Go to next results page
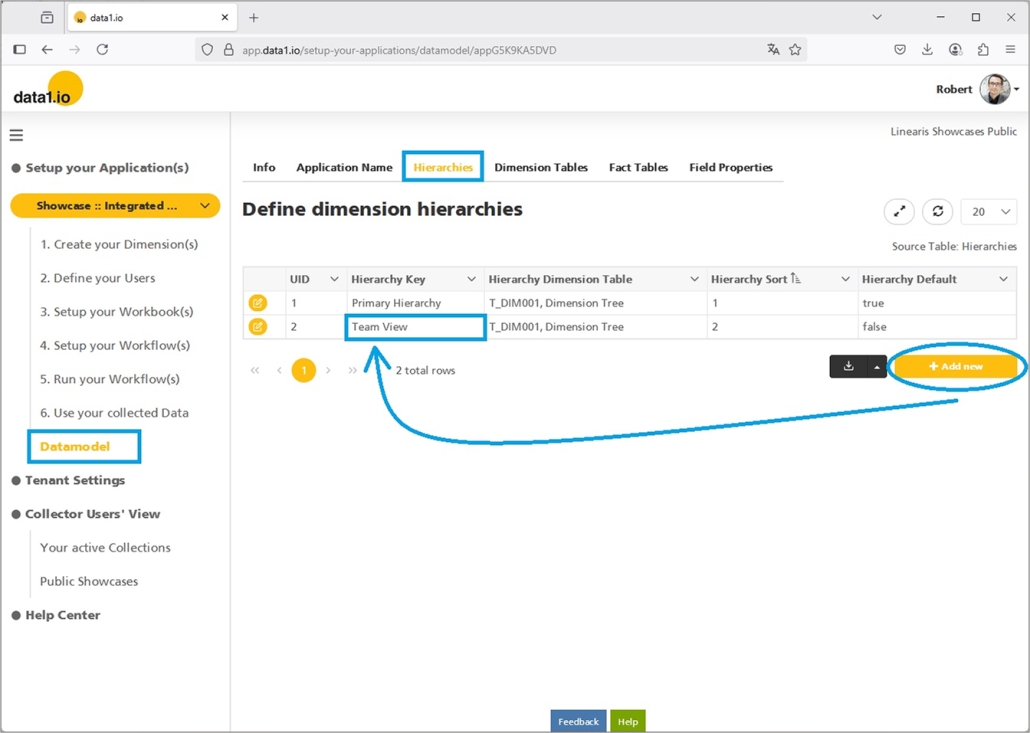Image resolution: width=1030 pixels, height=733 pixels. [328, 370]
